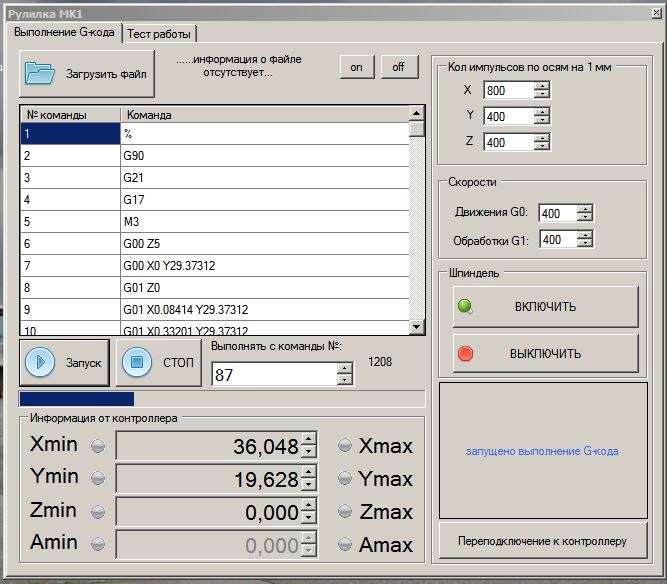Click the Команда column header
This screenshot has width=667, height=584.
[265, 115]
